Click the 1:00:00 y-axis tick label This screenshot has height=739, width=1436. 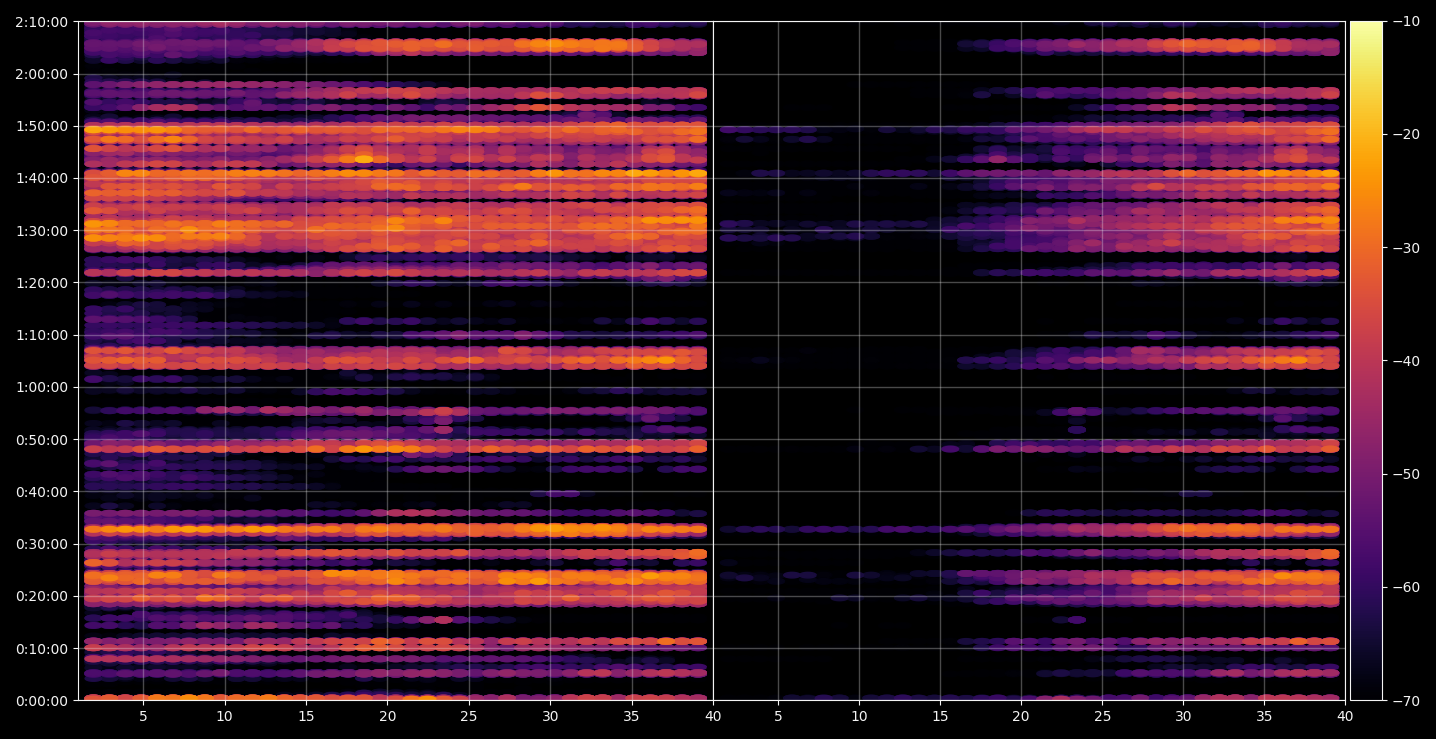[x=41, y=387]
